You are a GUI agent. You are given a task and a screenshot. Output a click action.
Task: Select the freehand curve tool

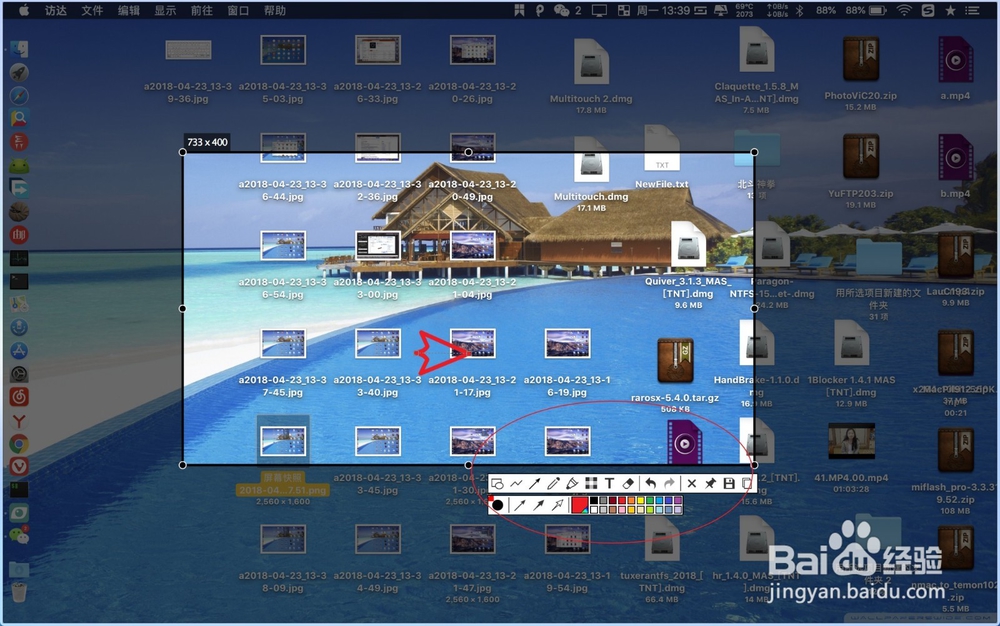(516, 483)
